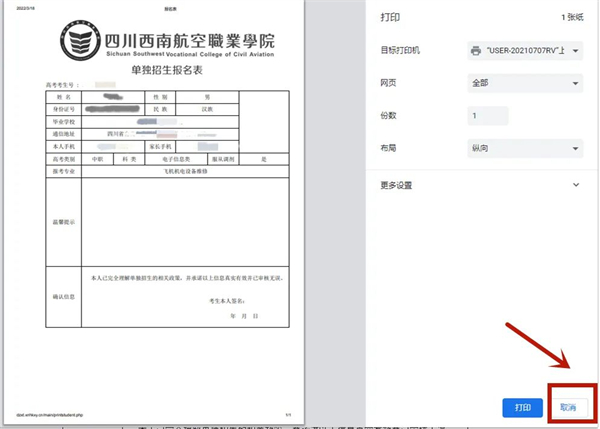Click the 单独招生报名表 title in preview
This screenshot has height=429, width=600.
pos(167,70)
